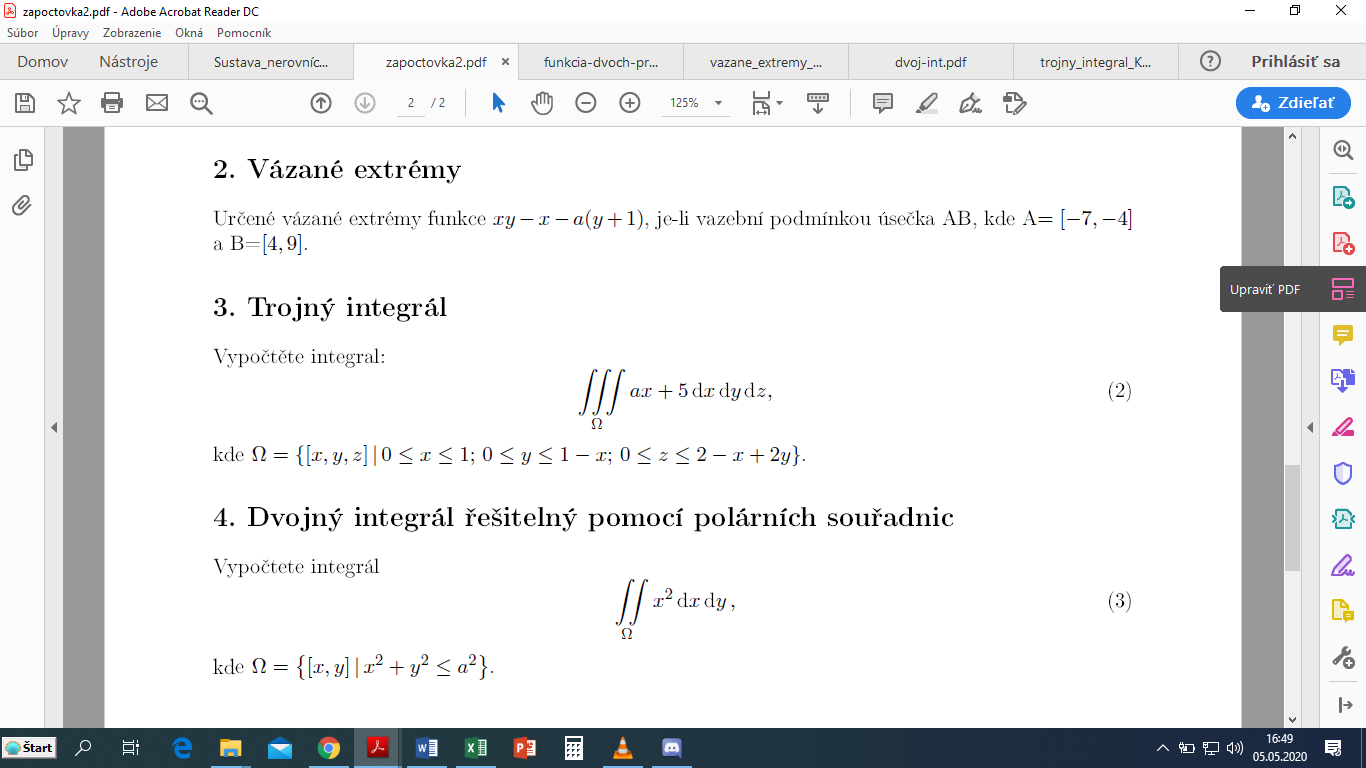
Task: Open the Combine files tool in right pane
Action: pyautogui.click(x=1342, y=380)
